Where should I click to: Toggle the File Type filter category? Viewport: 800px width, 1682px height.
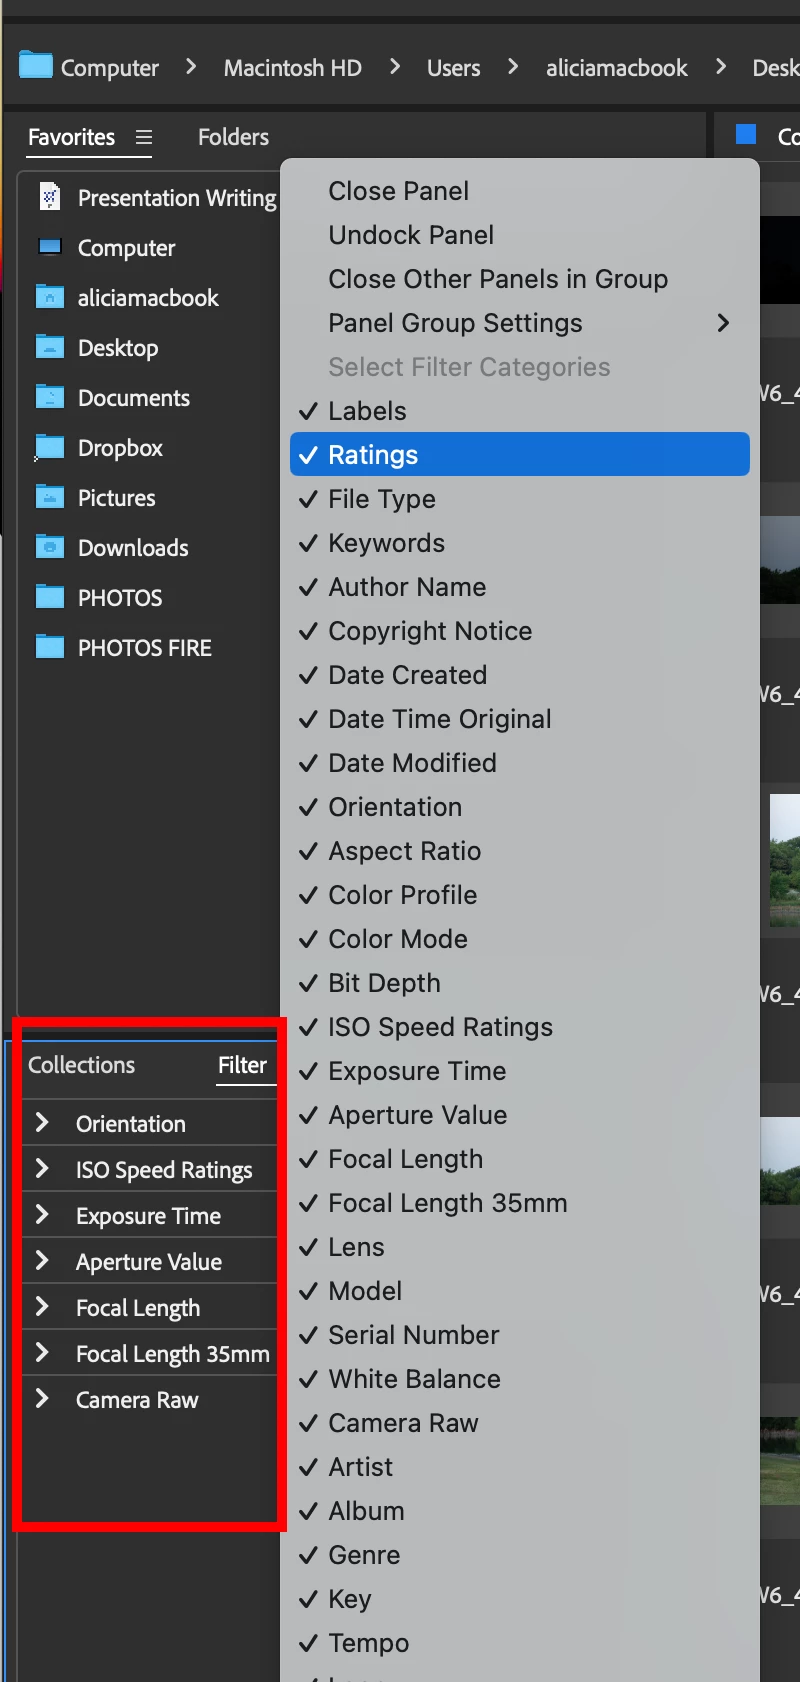click(519, 499)
